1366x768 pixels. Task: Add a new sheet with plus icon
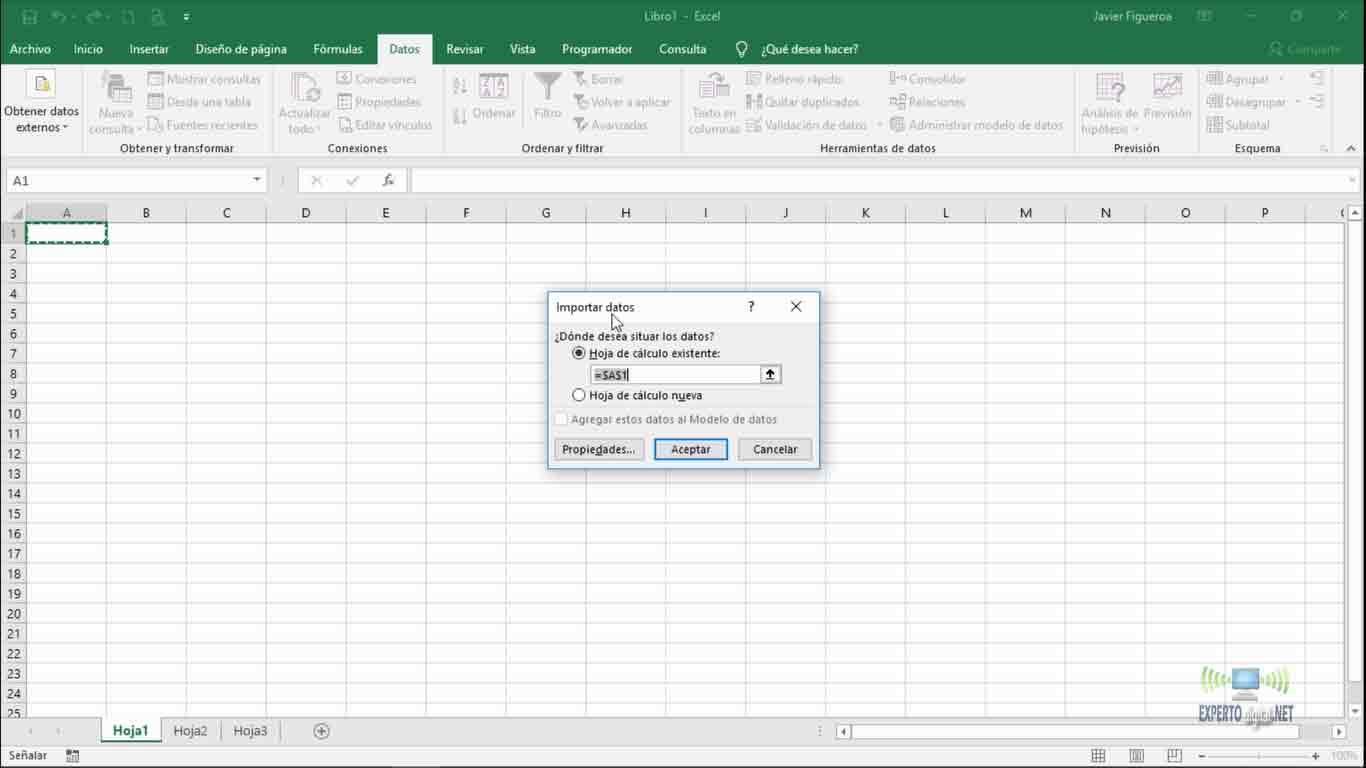[321, 731]
